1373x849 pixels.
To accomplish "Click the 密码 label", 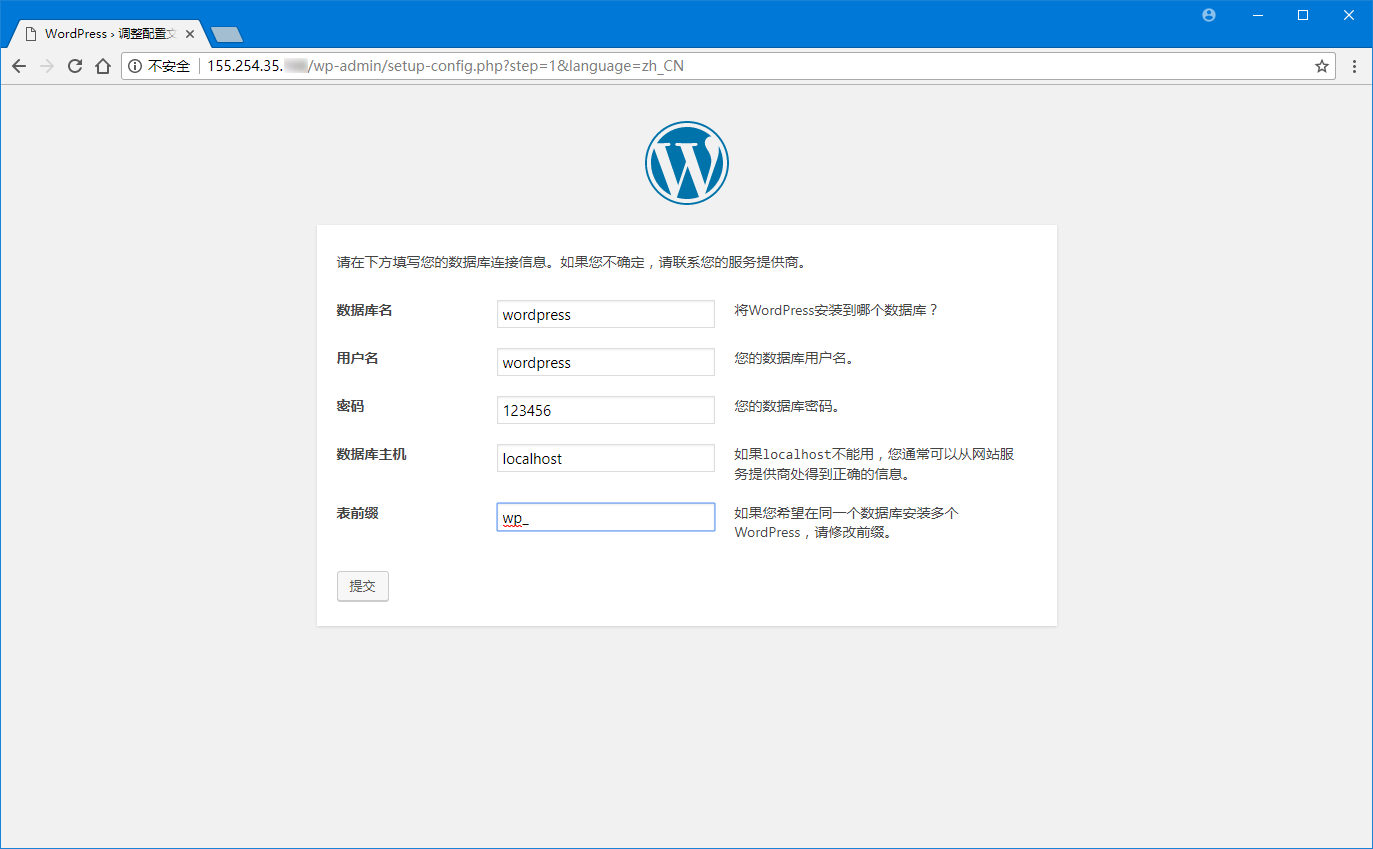I will [x=351, y=406].
